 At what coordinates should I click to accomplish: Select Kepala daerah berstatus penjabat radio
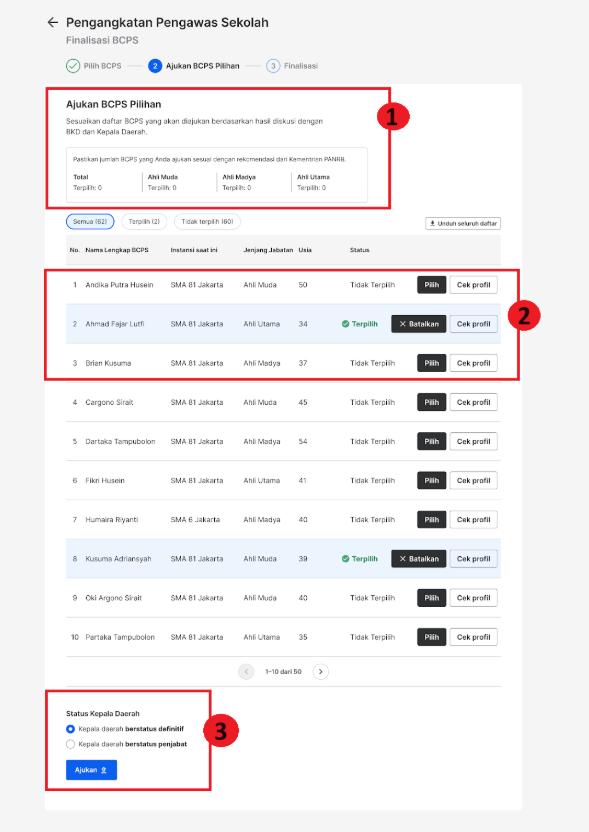point(70,744)
